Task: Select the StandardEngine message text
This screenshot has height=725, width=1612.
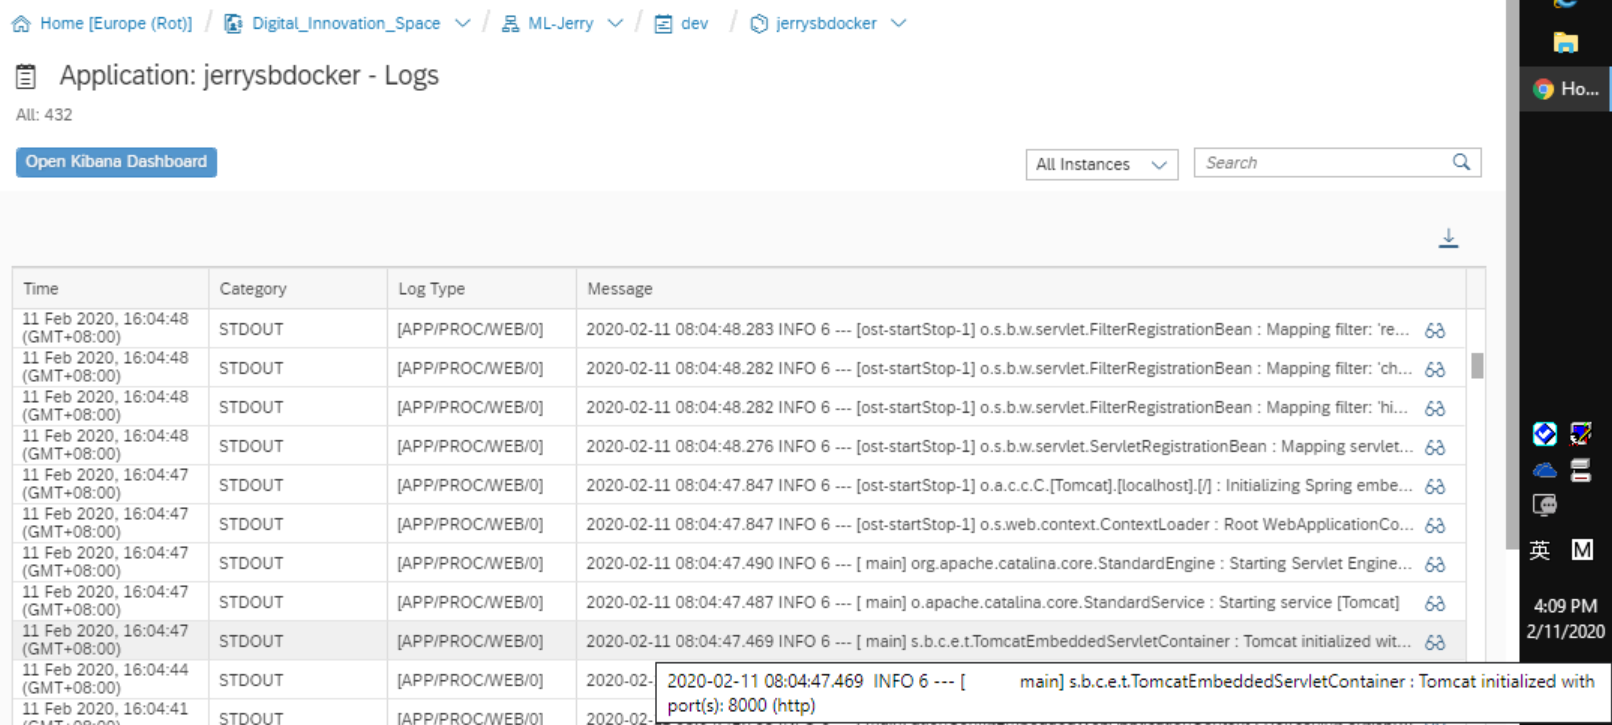Action: pos(999,563)
